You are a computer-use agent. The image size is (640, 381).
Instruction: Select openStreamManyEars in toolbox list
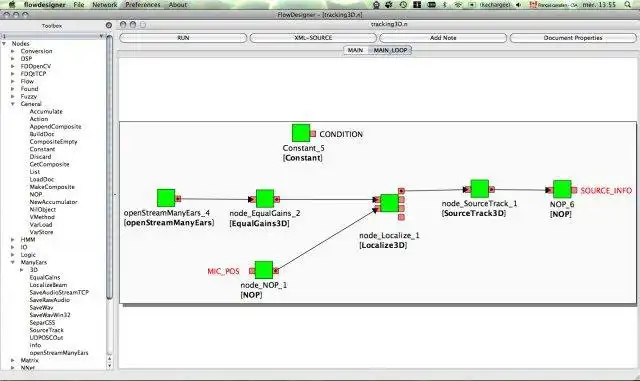point(59,352)
